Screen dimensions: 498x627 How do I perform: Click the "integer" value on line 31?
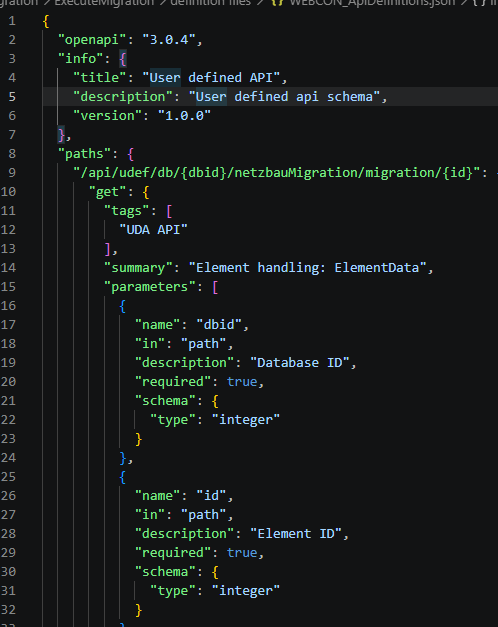coord(246,591)
